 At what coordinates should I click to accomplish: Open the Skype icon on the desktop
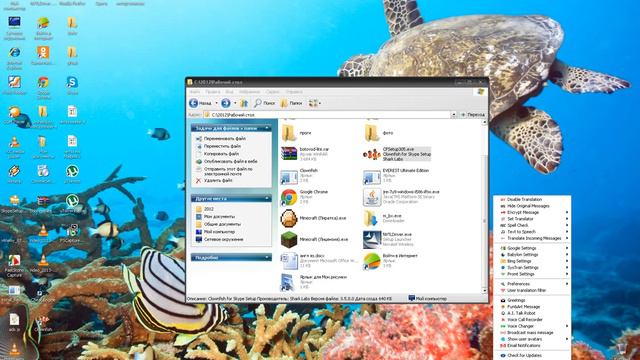[72, 82]
